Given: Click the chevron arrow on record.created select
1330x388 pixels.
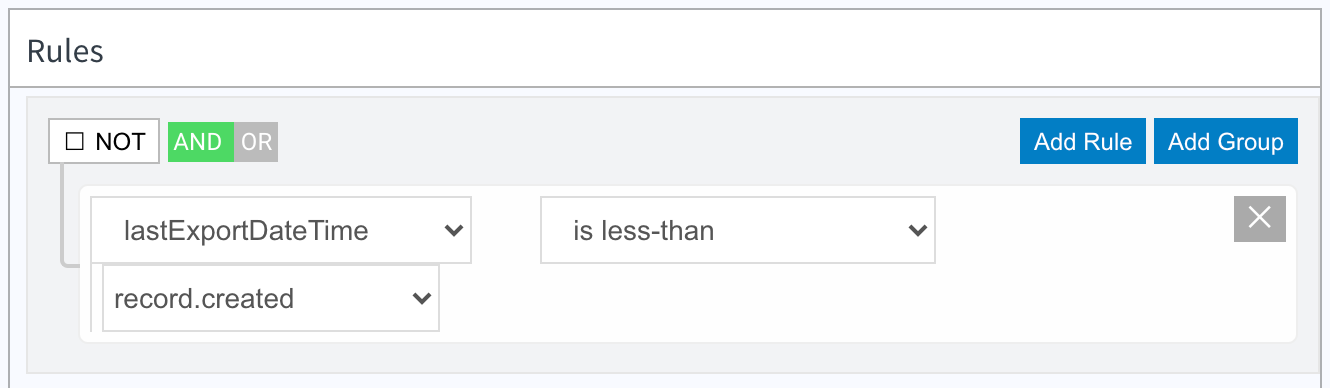Looking at the screenshot, I should (421, 299).
